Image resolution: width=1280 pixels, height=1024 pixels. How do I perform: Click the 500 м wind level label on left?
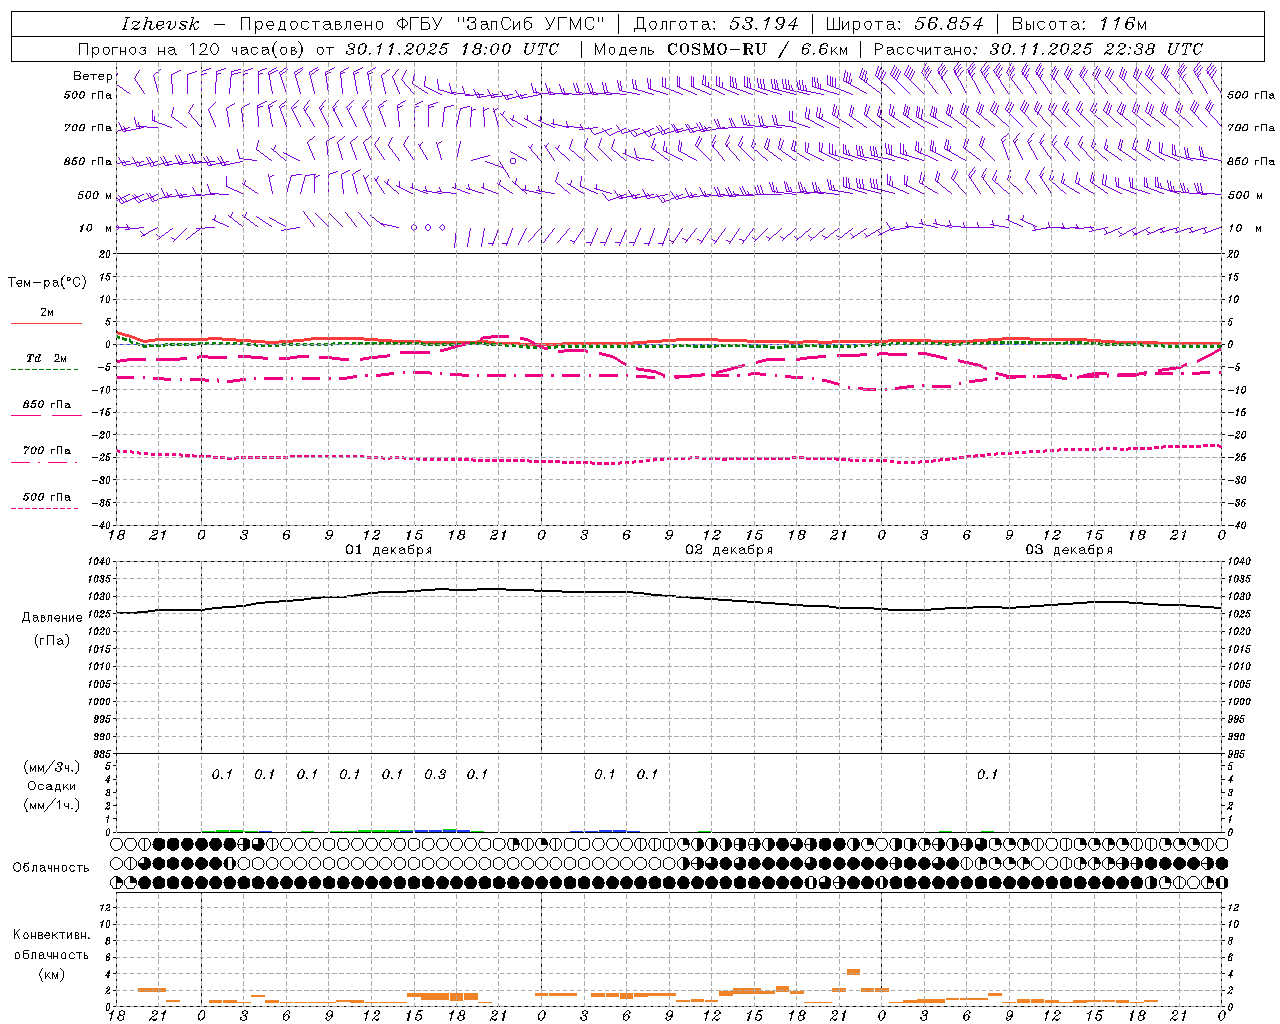click(x=95, y=195)
